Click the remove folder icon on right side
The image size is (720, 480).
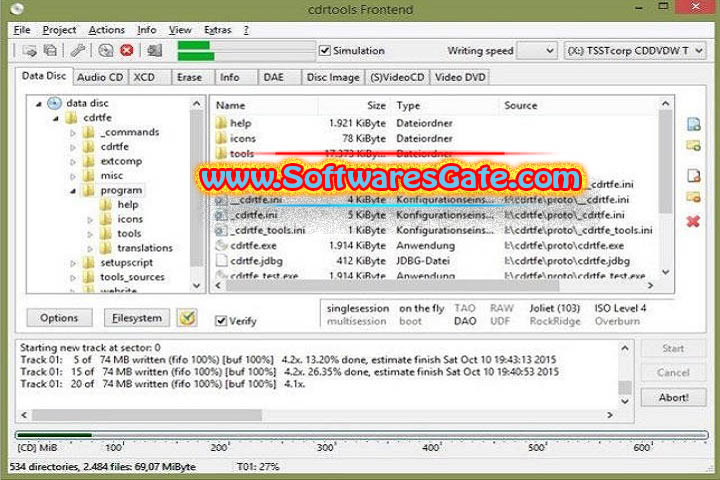pyautogui.click(x=693, y=198)
